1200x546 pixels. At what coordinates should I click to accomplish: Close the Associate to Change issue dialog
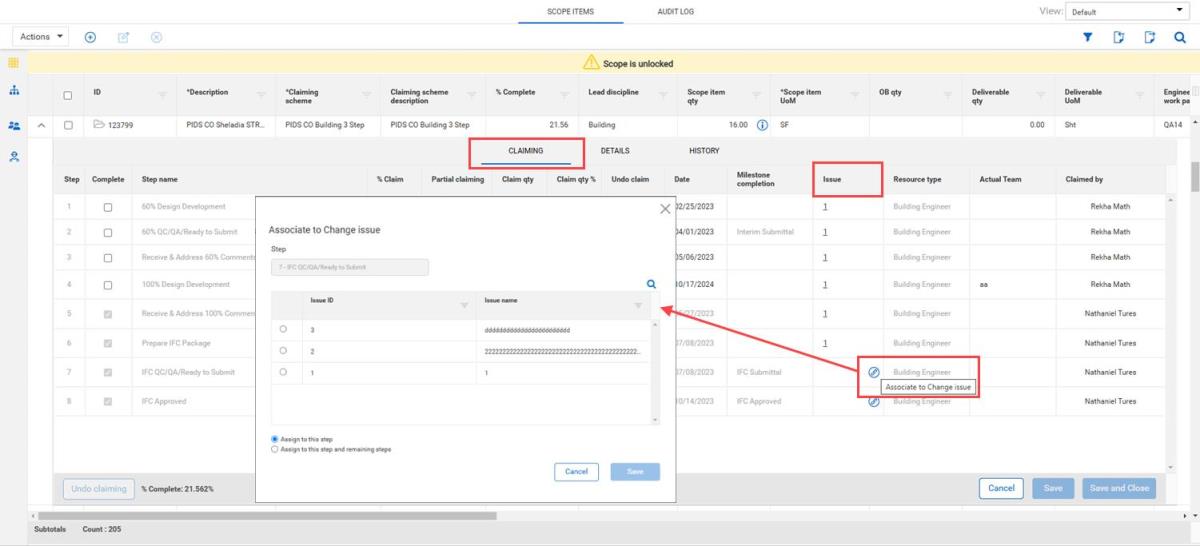(665, 209)
